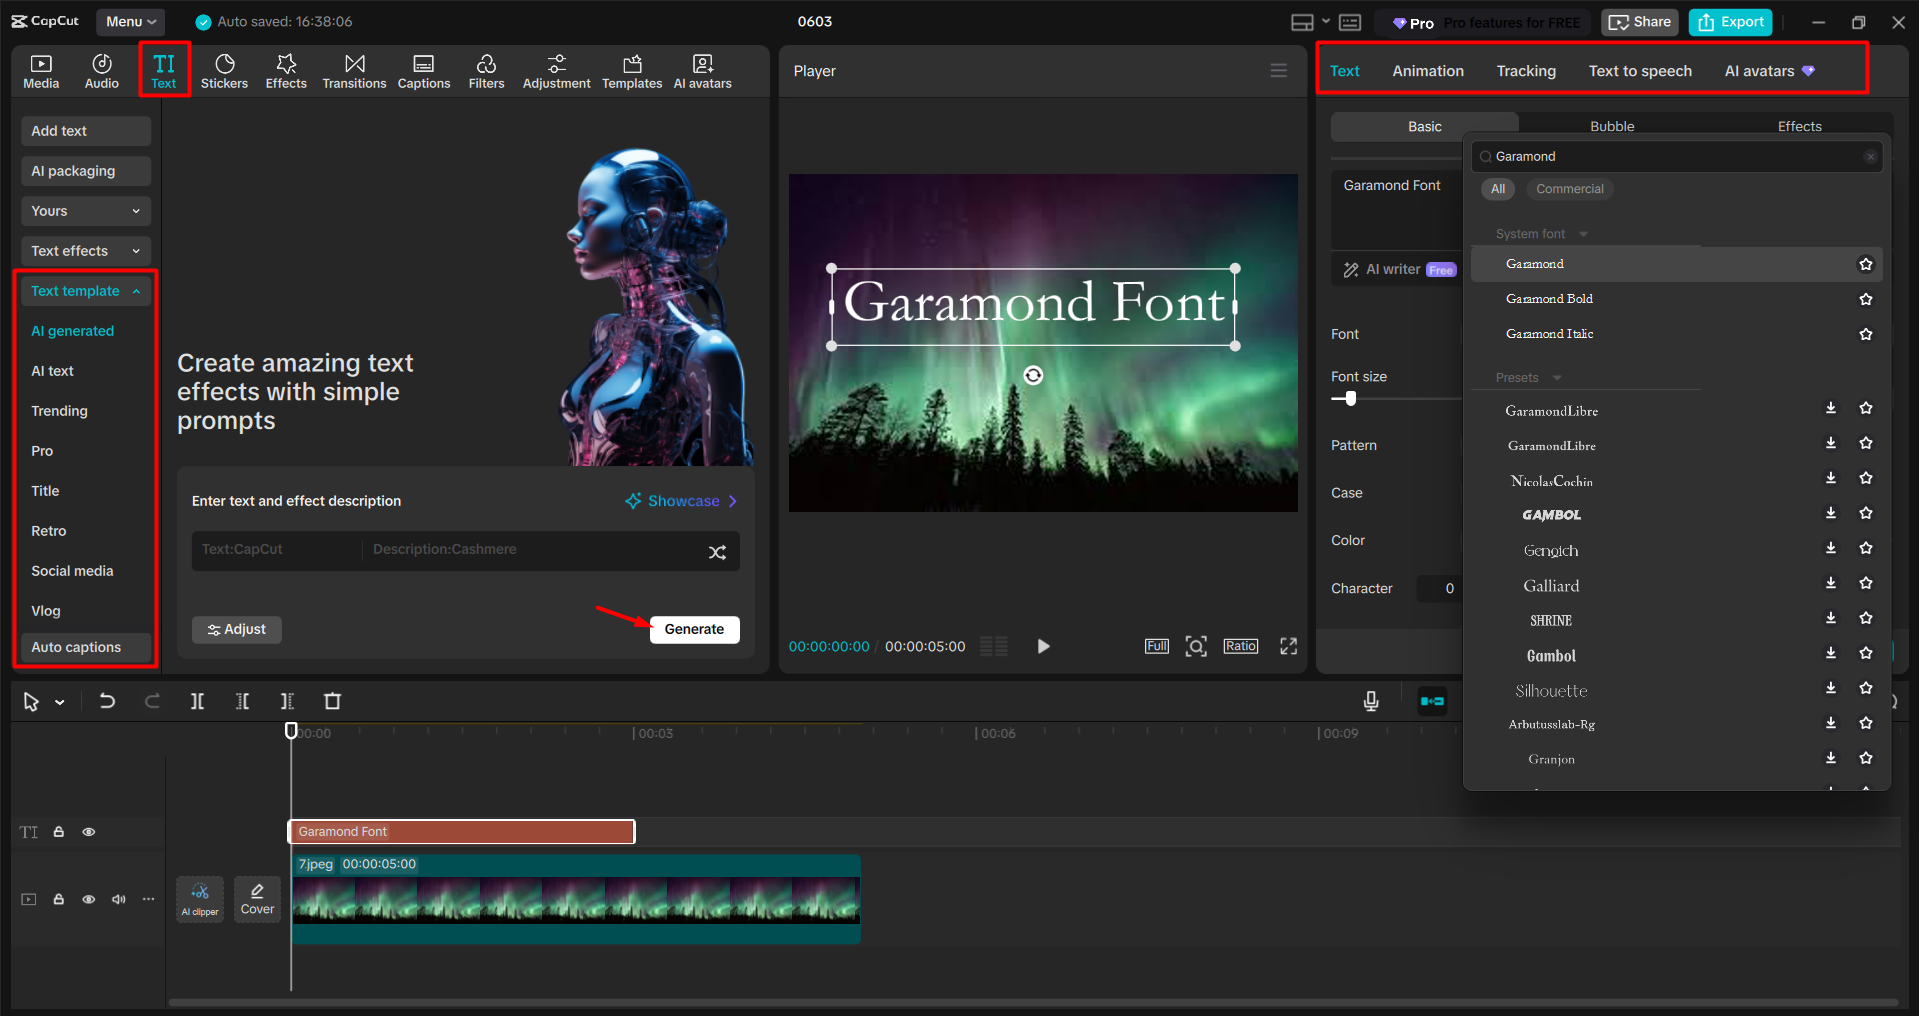Mute the video track audio

[x=119, y=899]
